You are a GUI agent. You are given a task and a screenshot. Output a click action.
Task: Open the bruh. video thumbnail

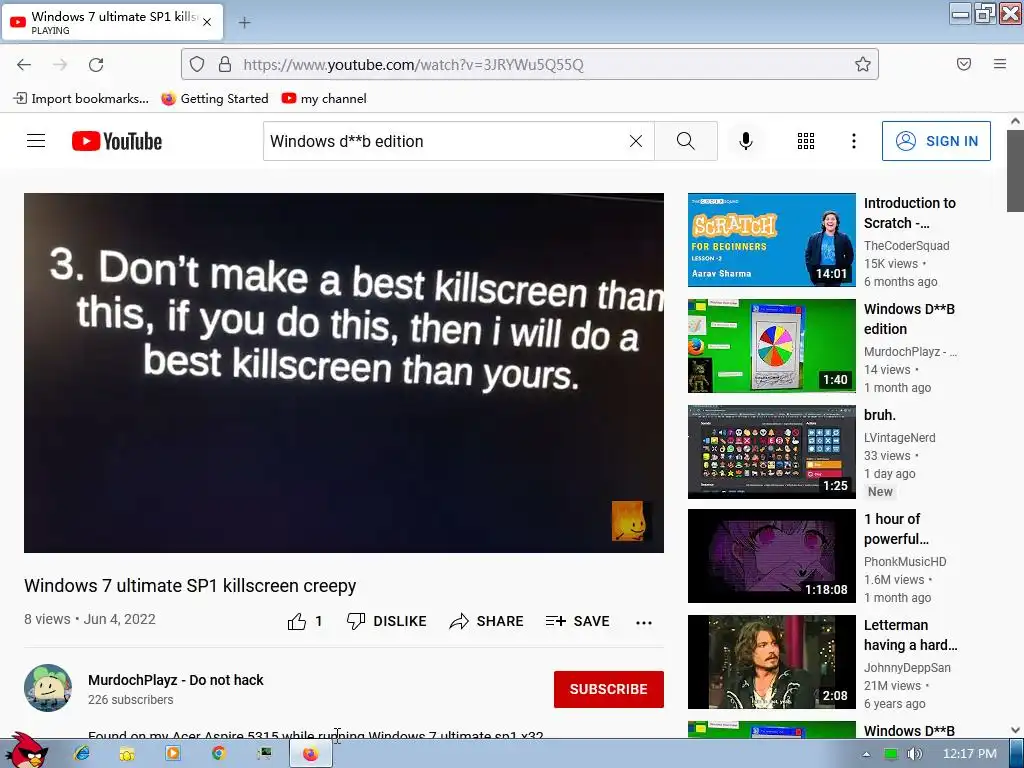click(771, 452)
